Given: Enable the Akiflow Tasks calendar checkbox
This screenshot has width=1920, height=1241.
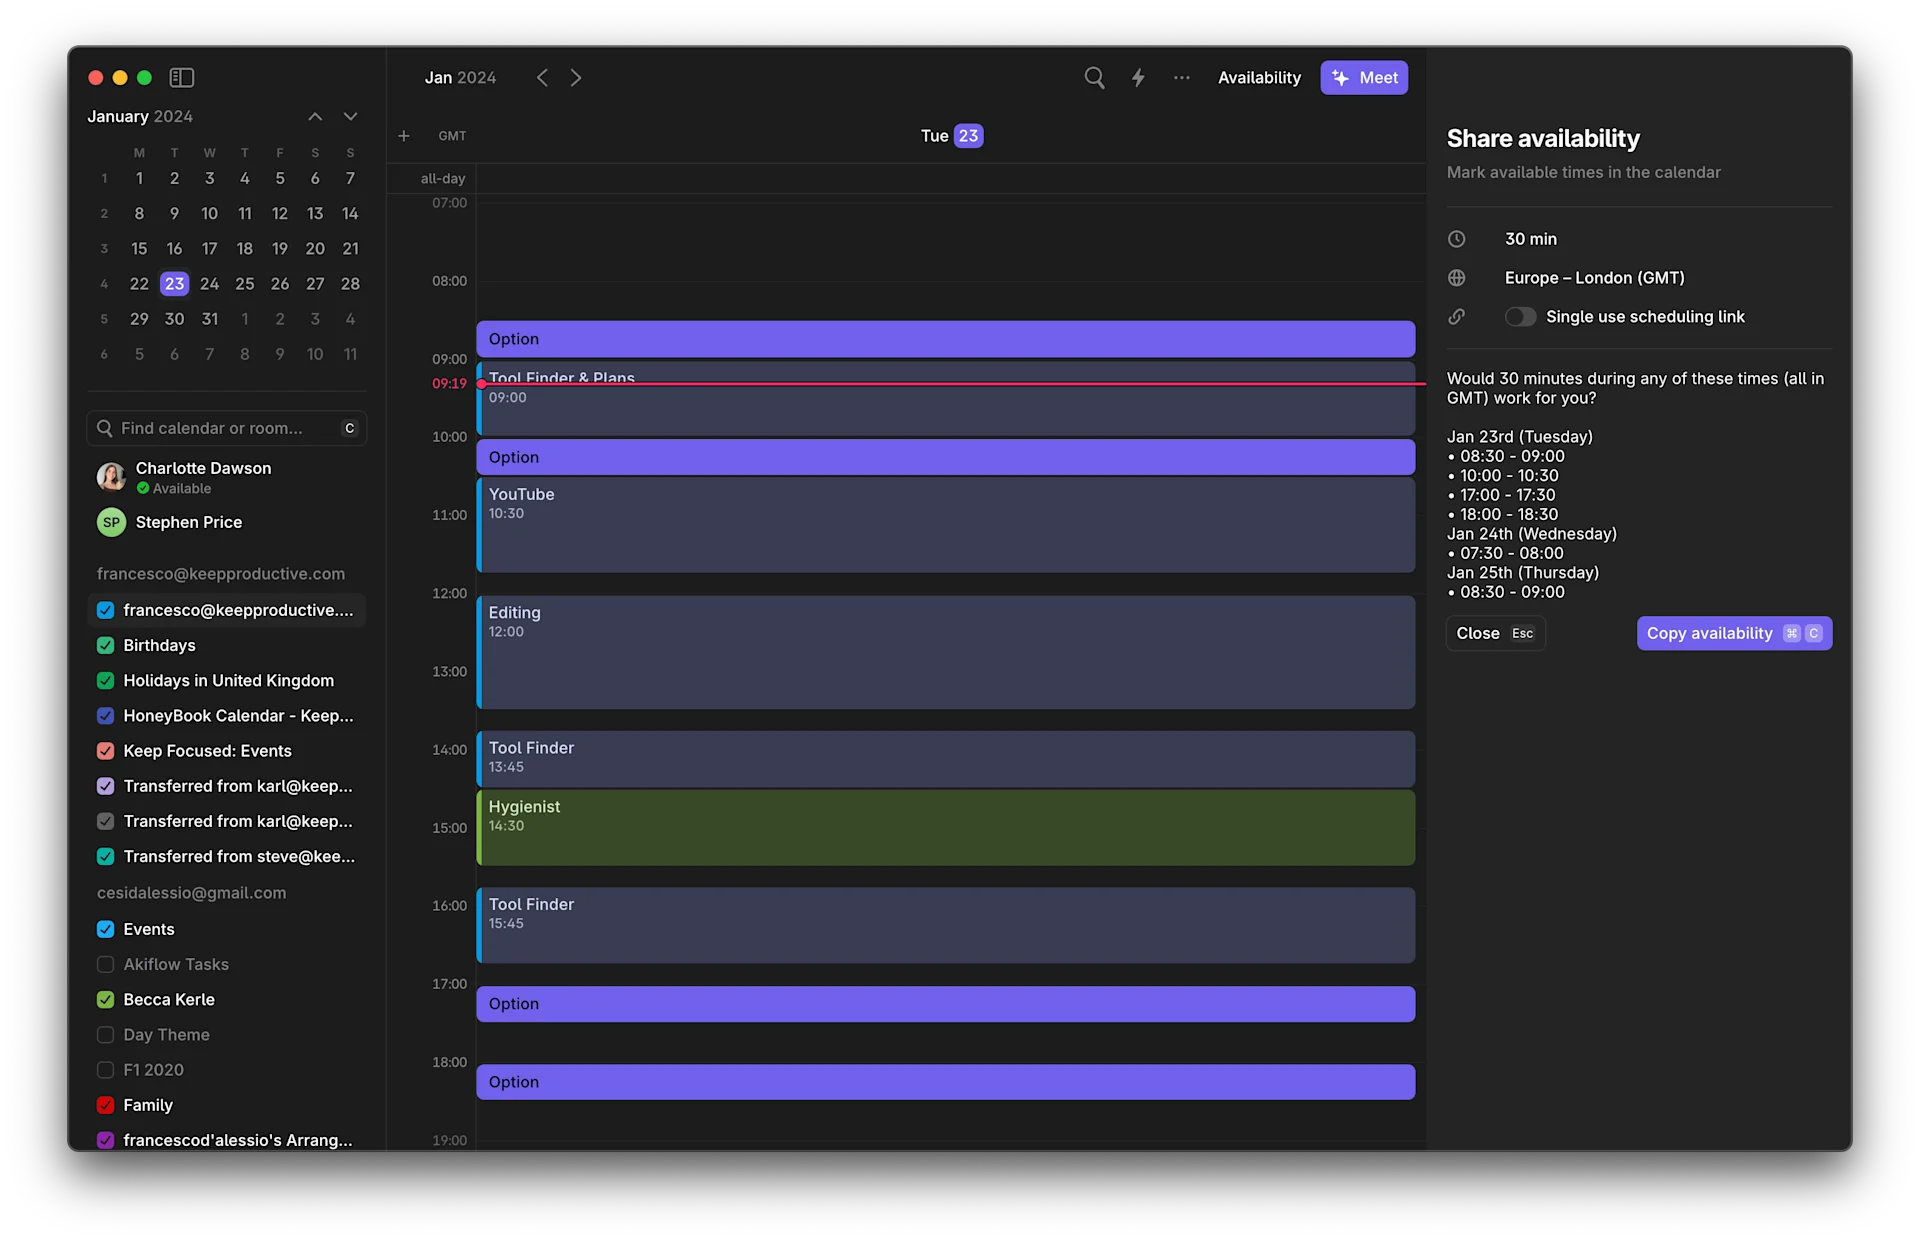Looking at the screenshot, I should click(x=105, y=964).
